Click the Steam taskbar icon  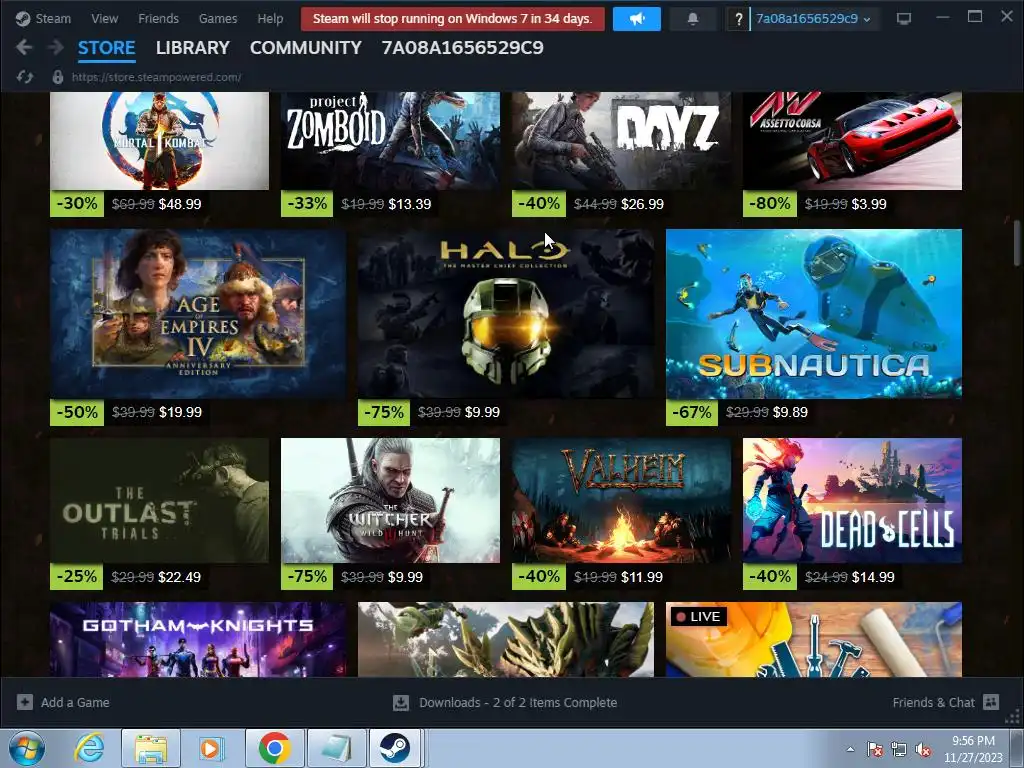395,748
